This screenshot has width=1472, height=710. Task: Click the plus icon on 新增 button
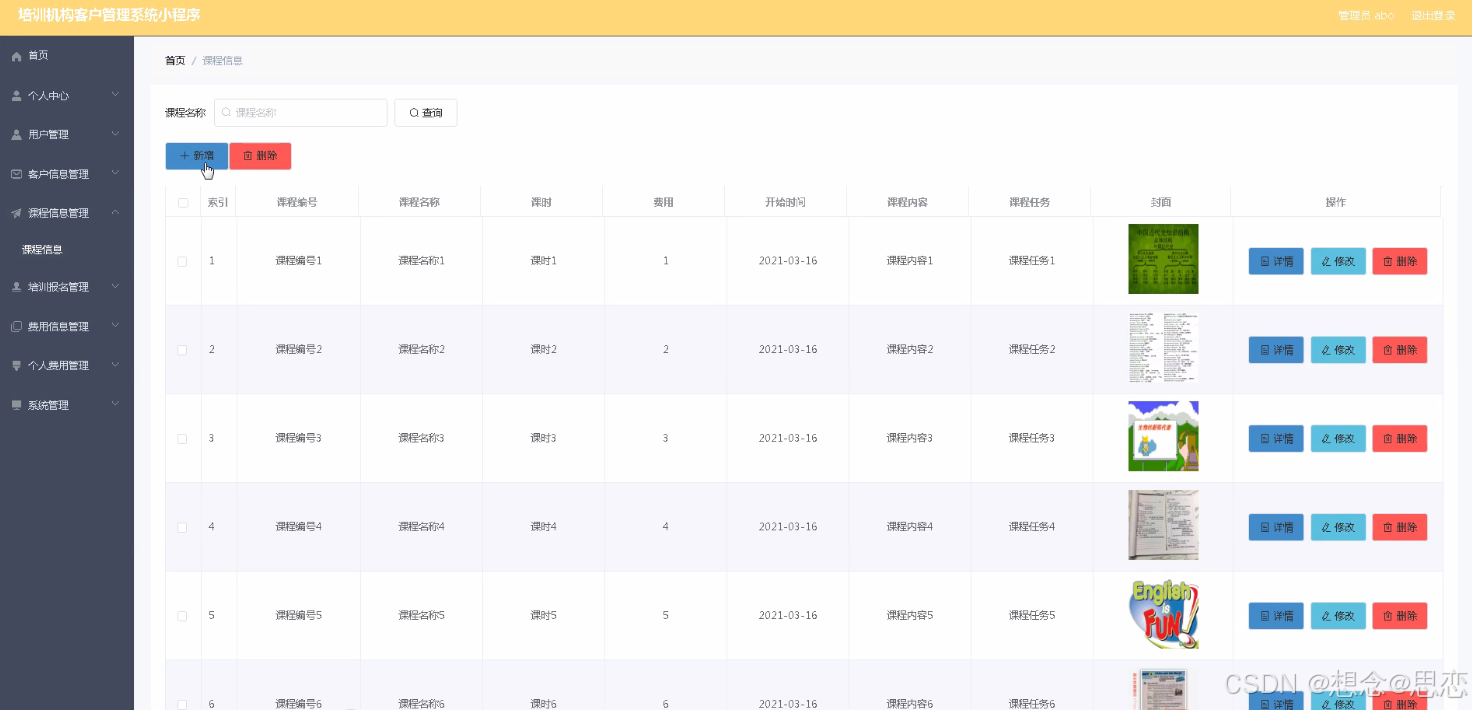pyautogui.click(x=184, y=156)
